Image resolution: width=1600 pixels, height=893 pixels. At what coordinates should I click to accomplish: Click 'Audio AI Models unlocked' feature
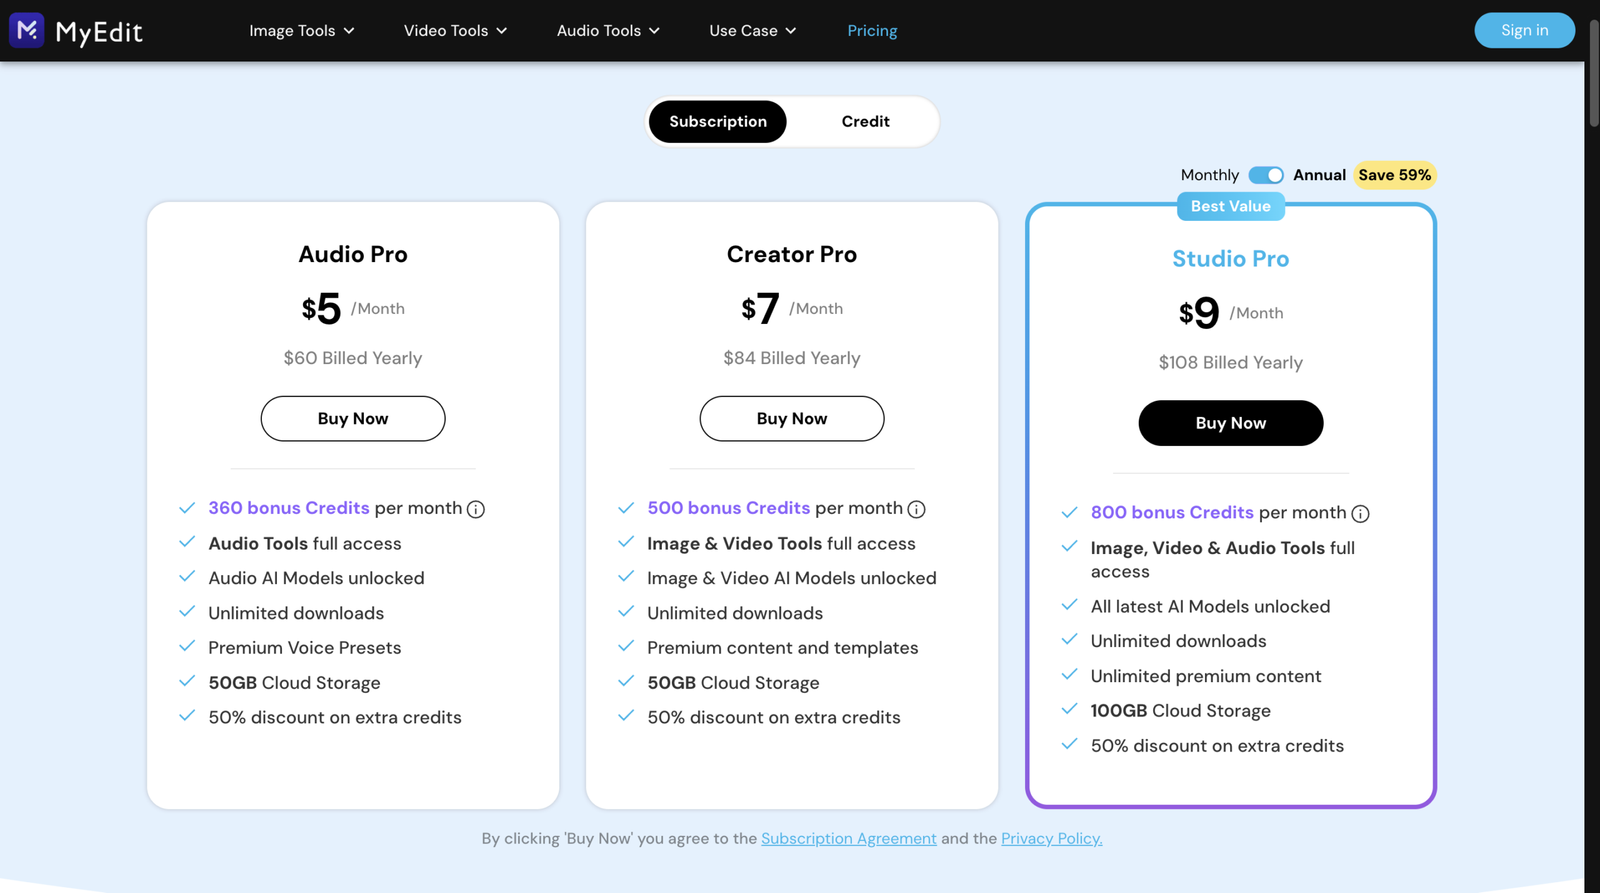316,578
